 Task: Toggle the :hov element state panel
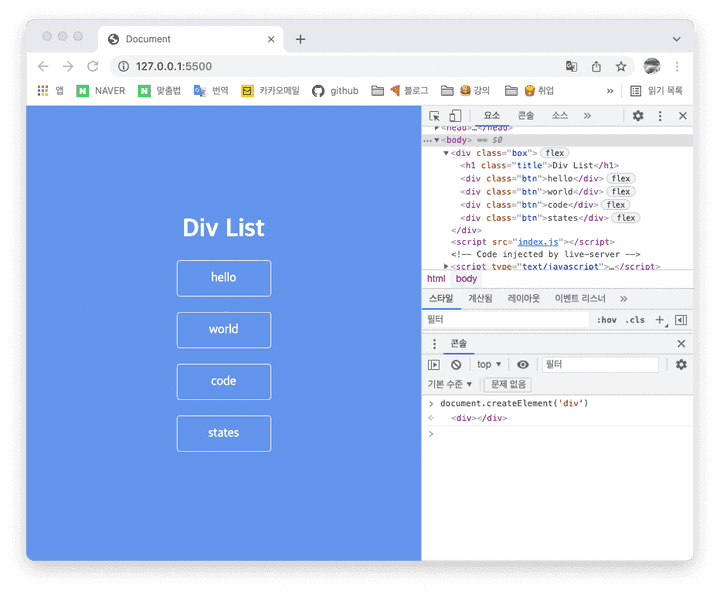pos(606,320)
